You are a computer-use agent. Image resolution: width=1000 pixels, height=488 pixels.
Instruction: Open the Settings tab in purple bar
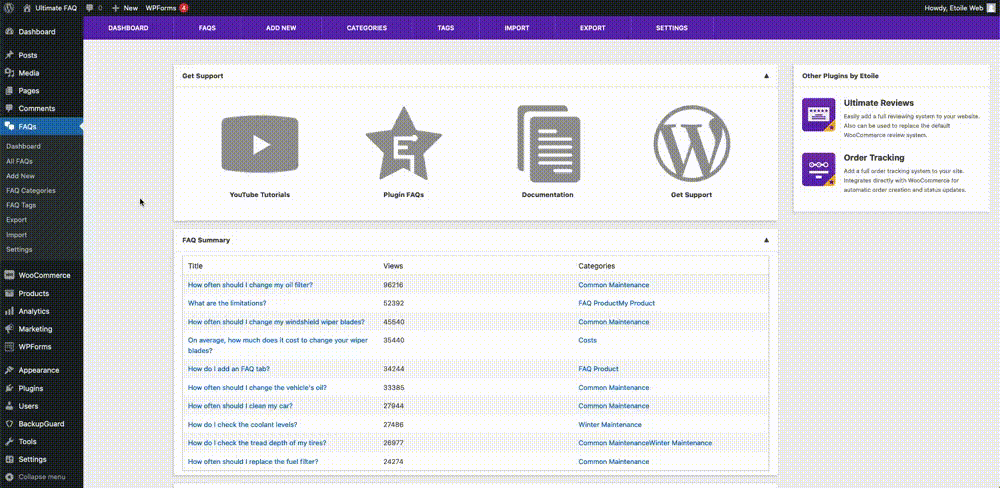672,28
